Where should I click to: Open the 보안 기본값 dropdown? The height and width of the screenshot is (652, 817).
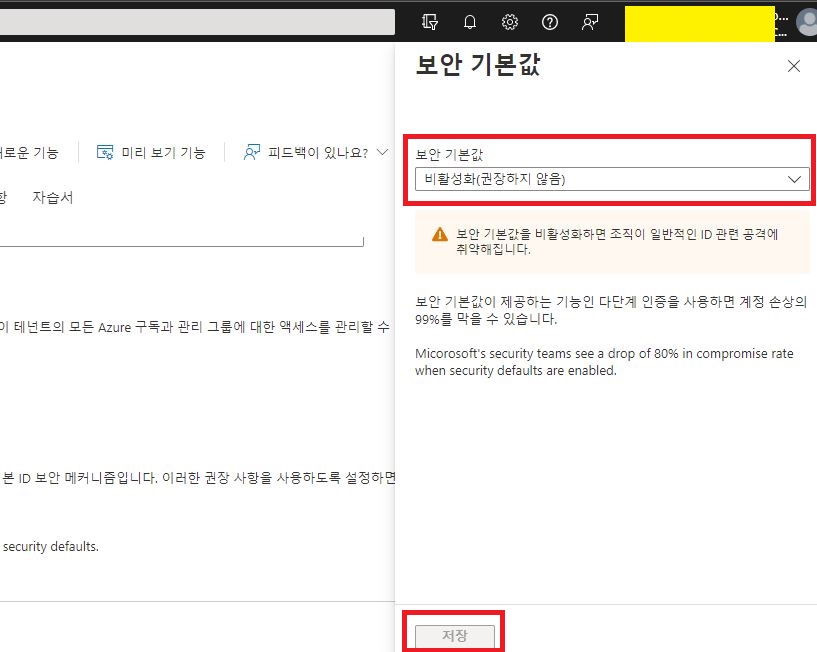tap(612, 179)
